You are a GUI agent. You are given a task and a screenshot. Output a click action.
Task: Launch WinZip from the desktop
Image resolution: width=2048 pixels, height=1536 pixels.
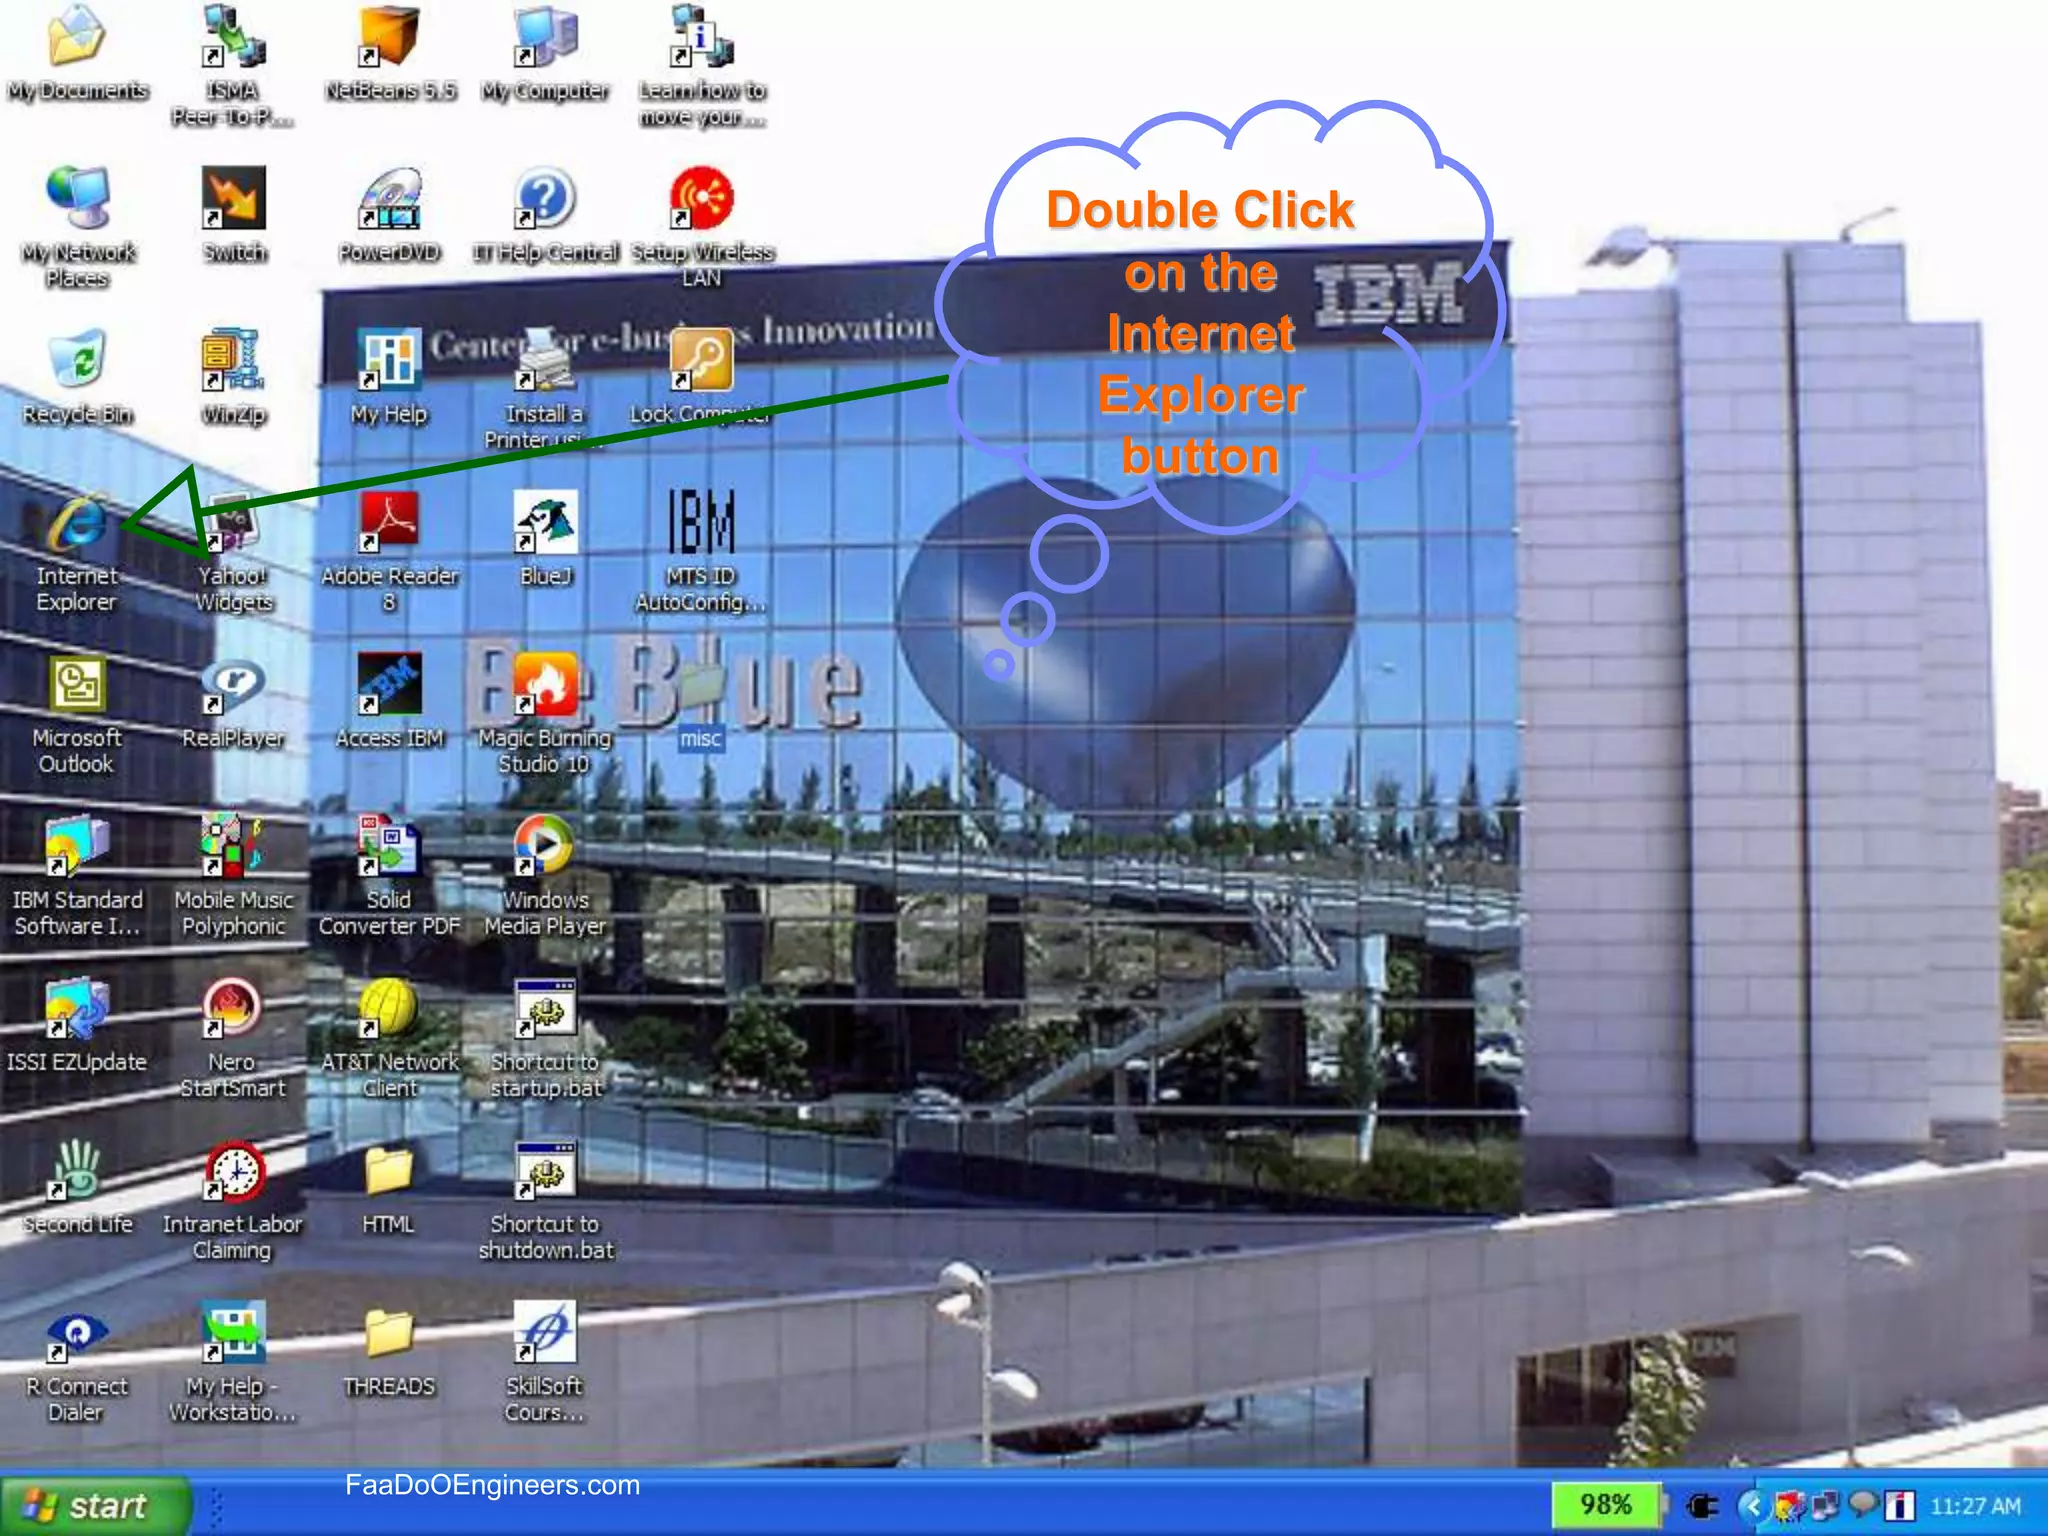click(233, 360)
